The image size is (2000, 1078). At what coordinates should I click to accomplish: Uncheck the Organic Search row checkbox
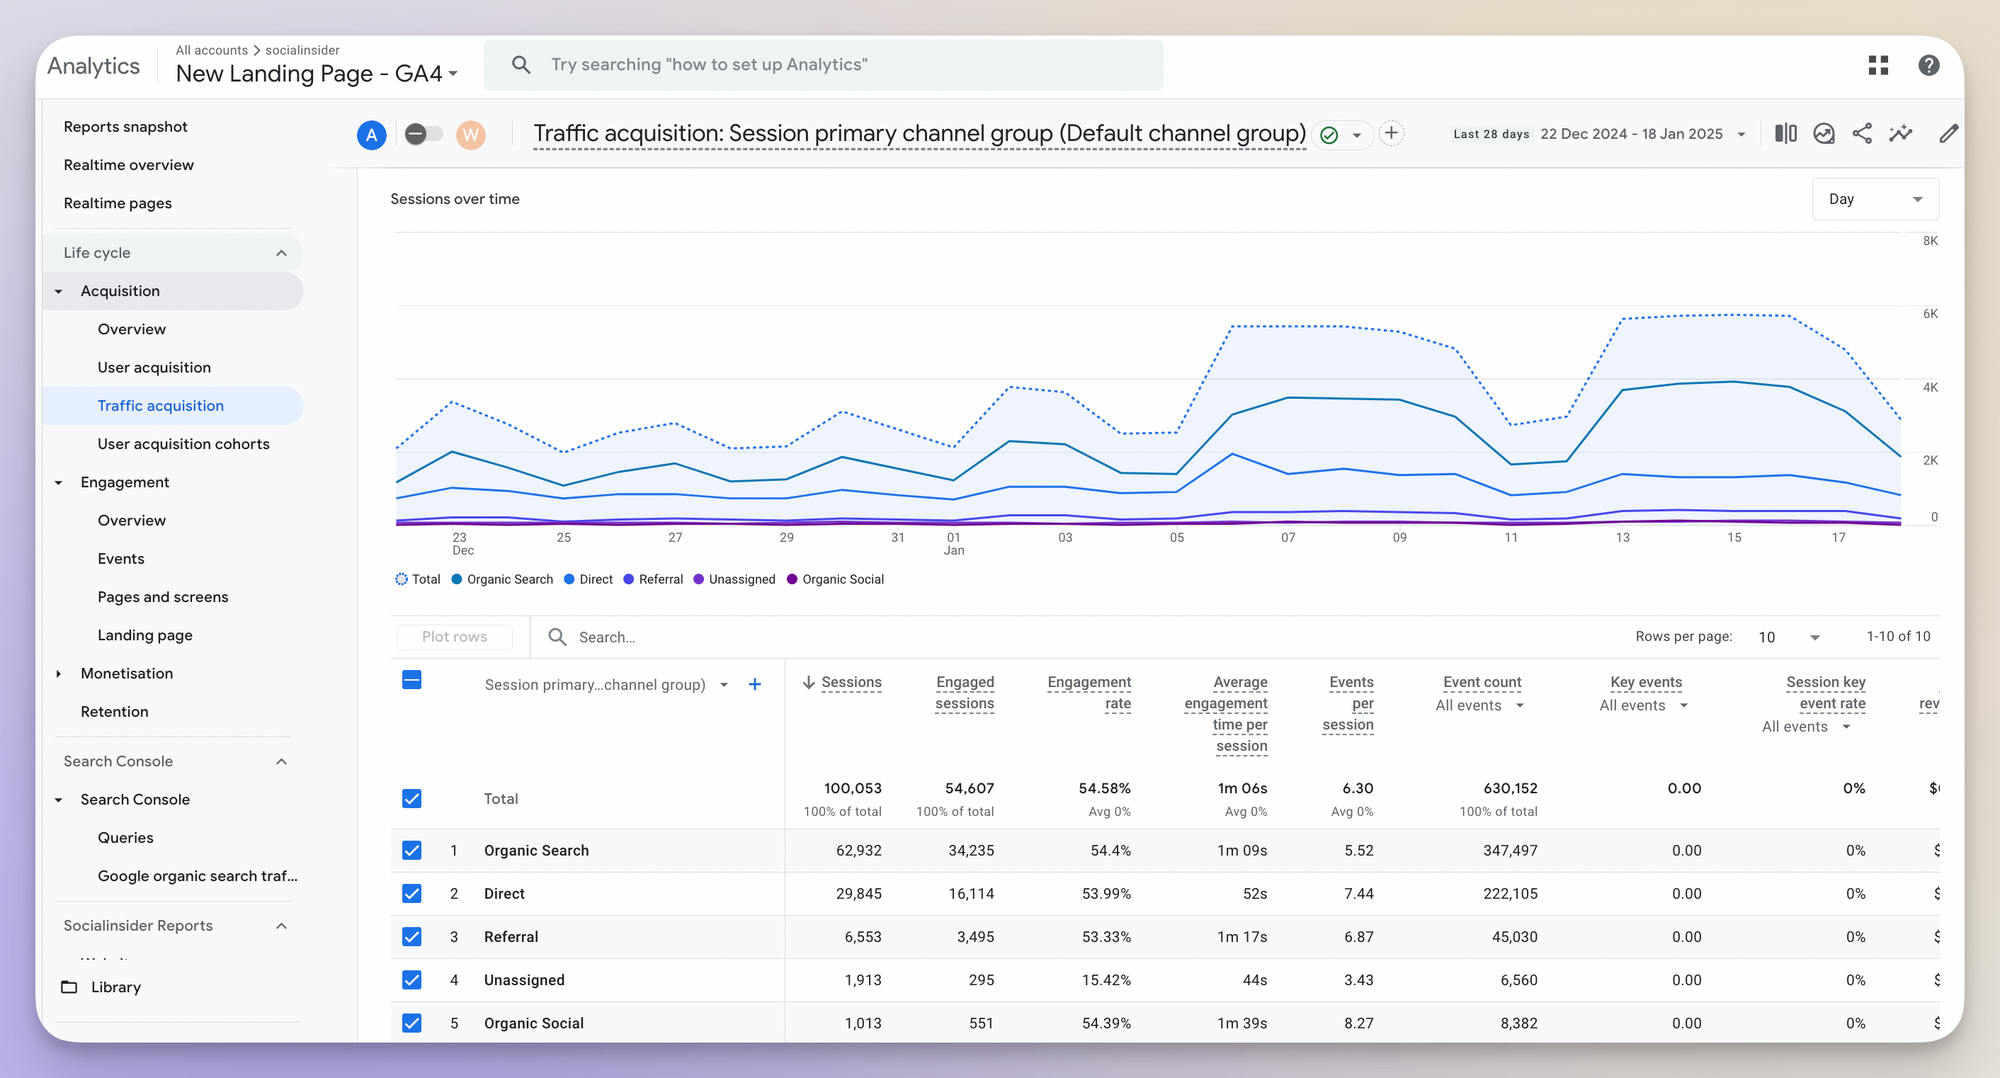pyautogui.click(x=412, y=851)
